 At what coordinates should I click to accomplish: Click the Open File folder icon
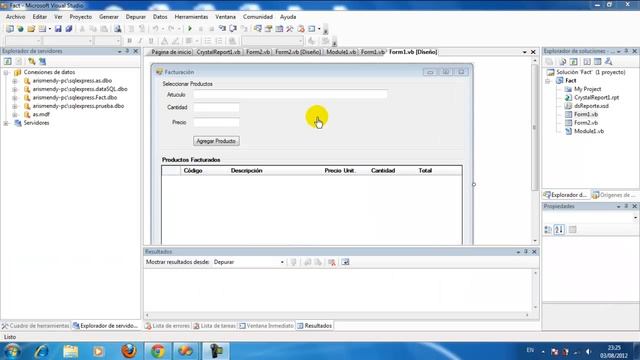pos(31,29)
